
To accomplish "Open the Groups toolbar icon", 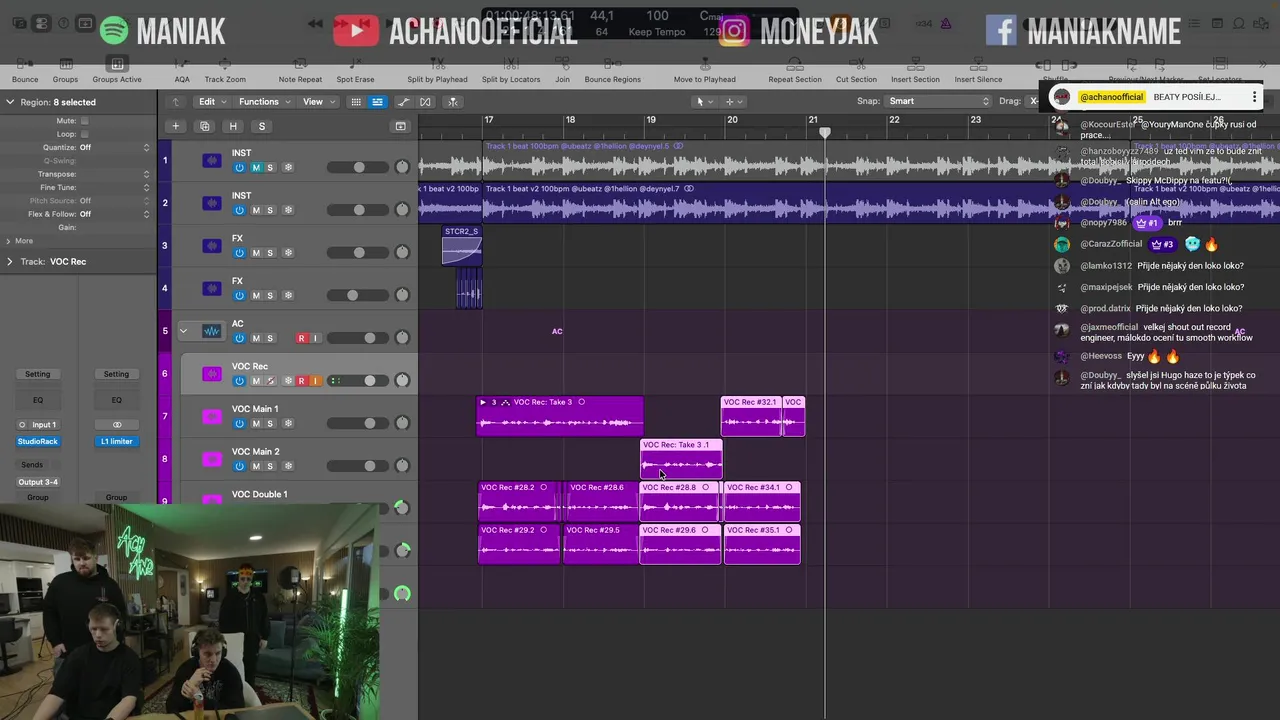I will click(x=65, y=65).
